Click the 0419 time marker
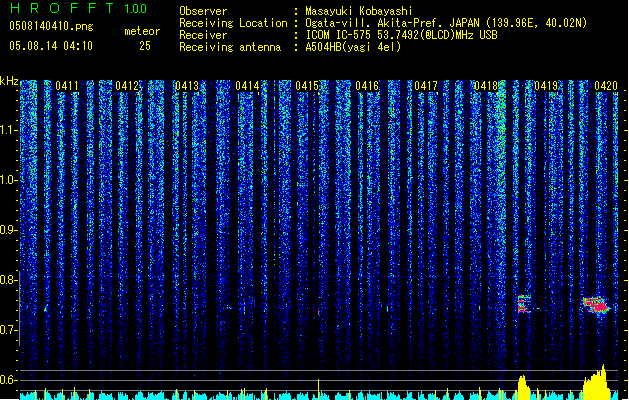Viewport: 629px width, 400px height. click(x=546, y=86)
